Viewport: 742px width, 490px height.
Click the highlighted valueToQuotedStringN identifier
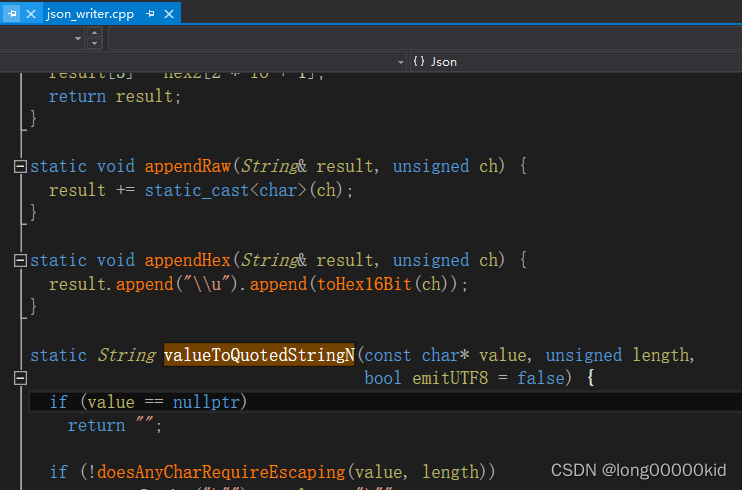pos(259,355)
